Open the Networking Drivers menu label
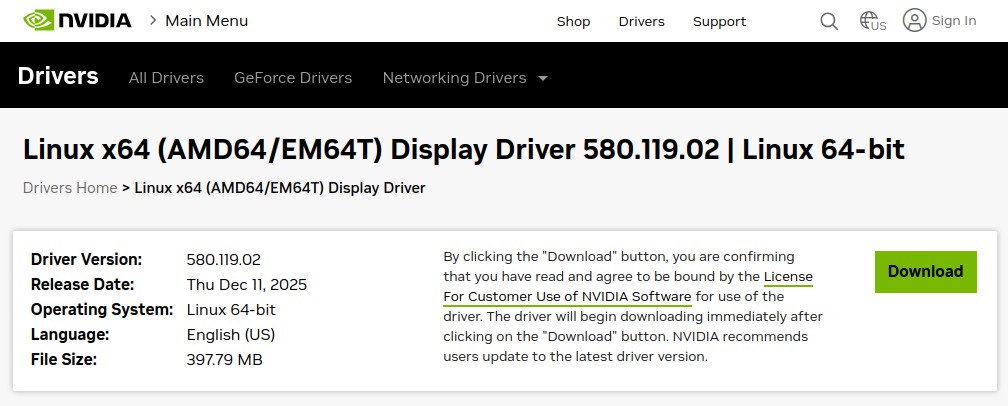Viewport: 1008px width, 406px height. point(454,78)
